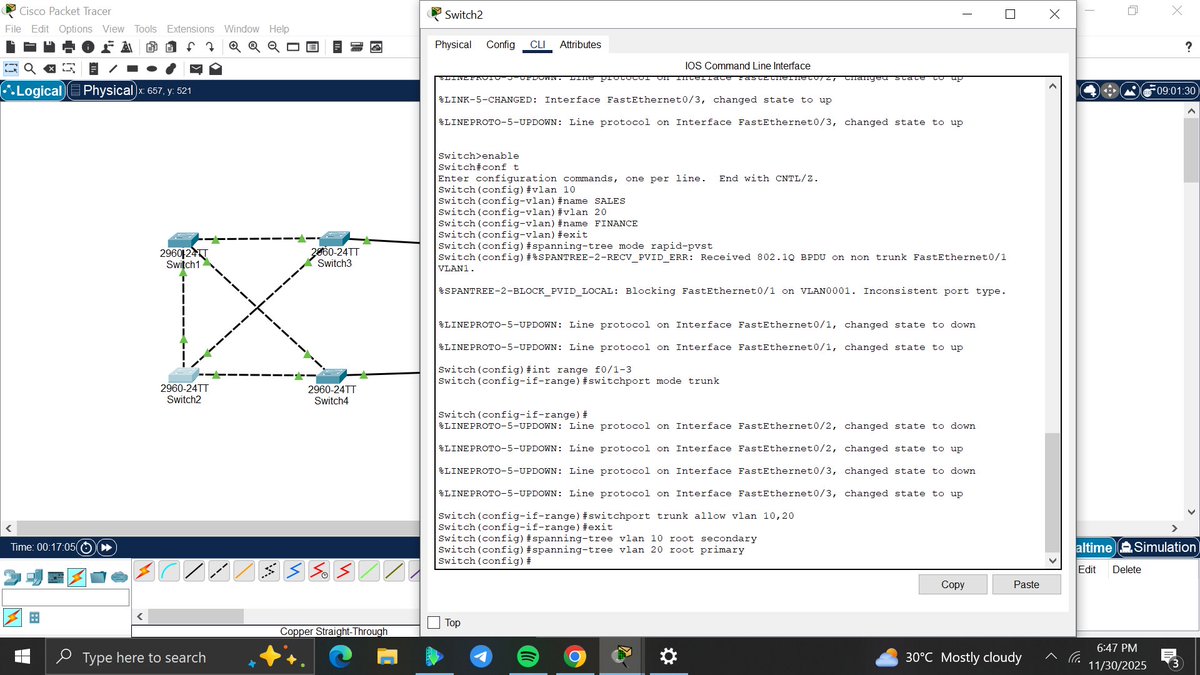Screen dimensions: 1200x675
Task: Select the CLI tab in Switch2 window
Action: 537,45
